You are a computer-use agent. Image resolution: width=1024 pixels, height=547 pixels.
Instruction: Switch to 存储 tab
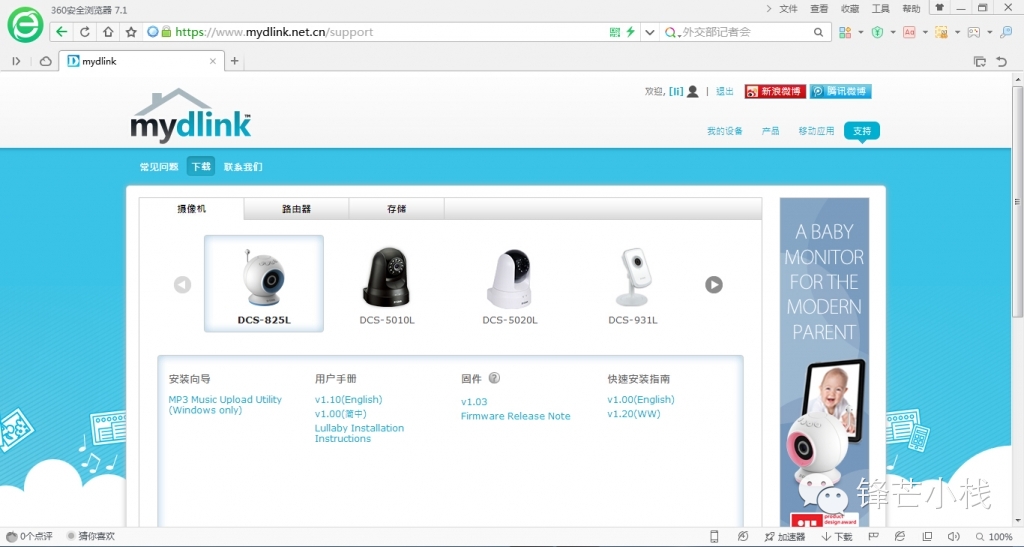click(x=396, y=209)
